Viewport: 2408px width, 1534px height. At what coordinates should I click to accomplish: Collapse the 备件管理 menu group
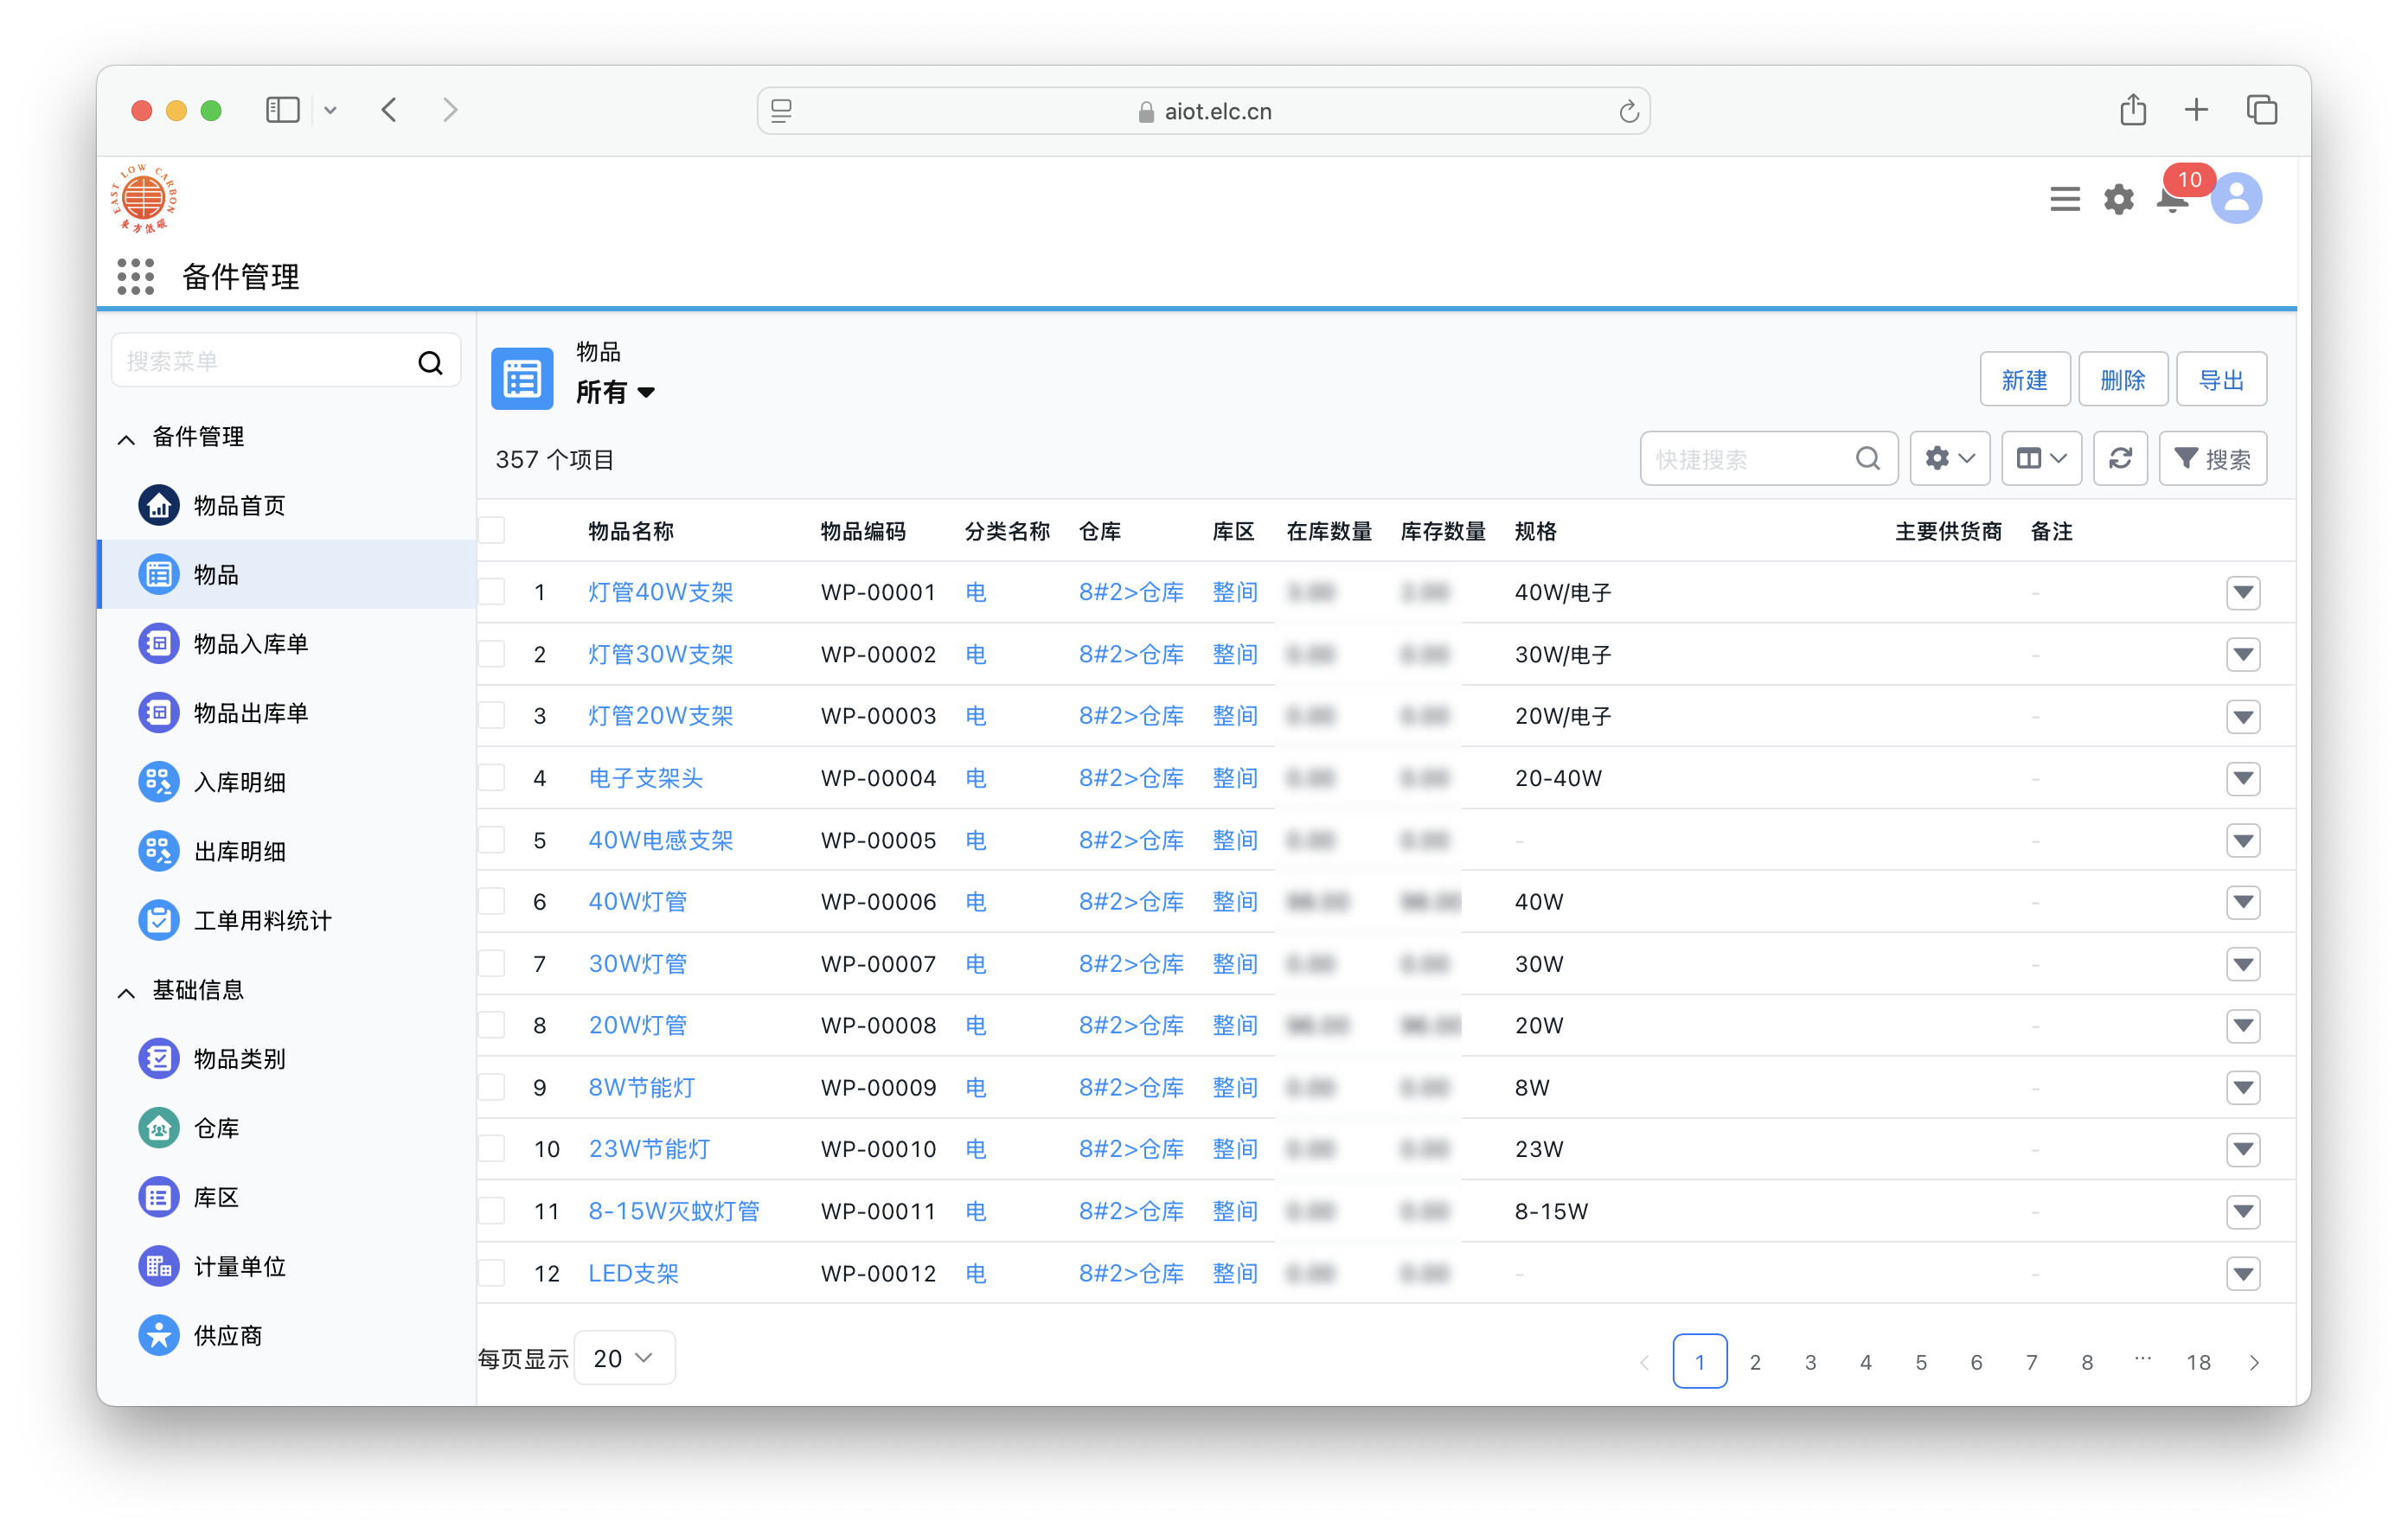point(126,439)
